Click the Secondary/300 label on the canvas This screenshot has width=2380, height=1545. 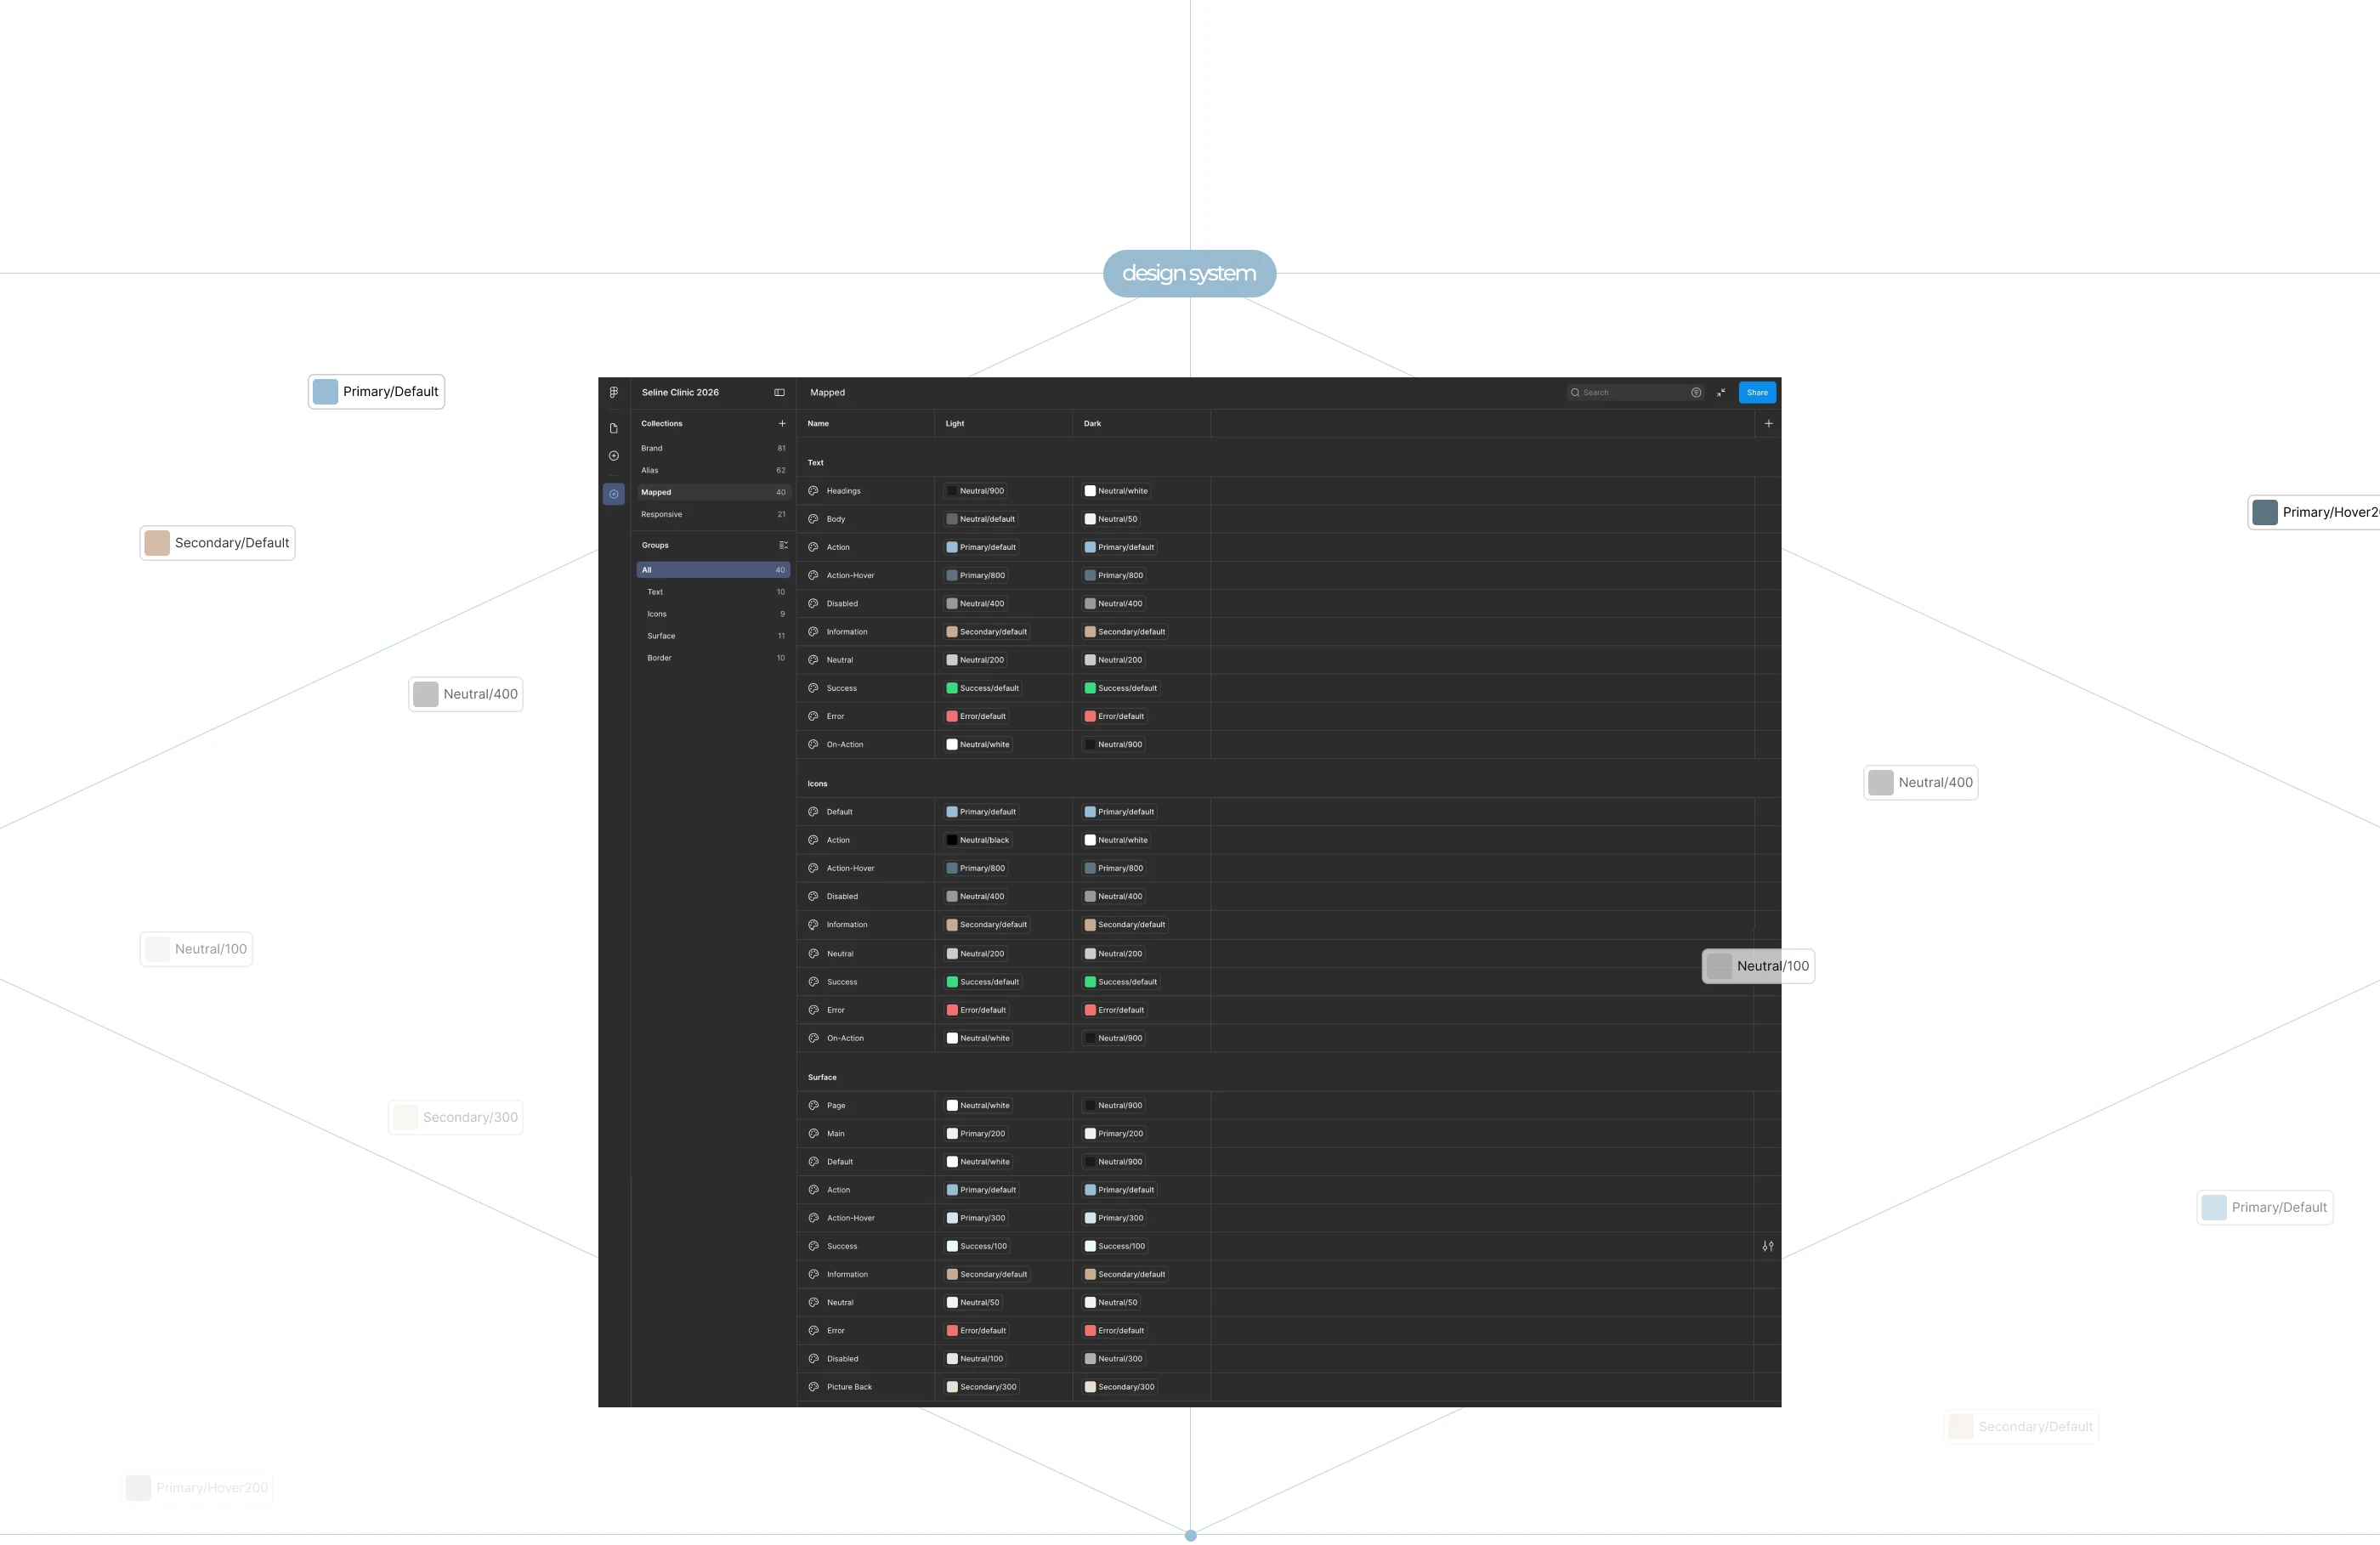(x=456, y=1117)
